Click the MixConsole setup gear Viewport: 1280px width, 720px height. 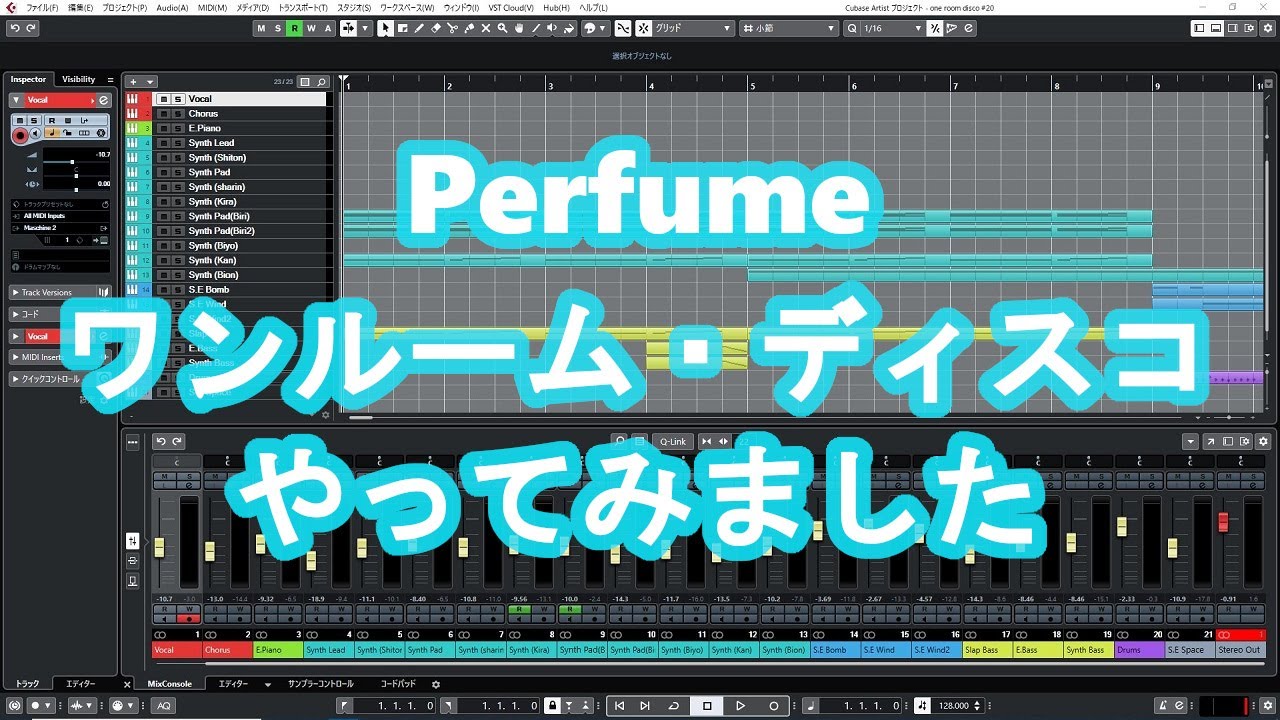[1263, 441]
